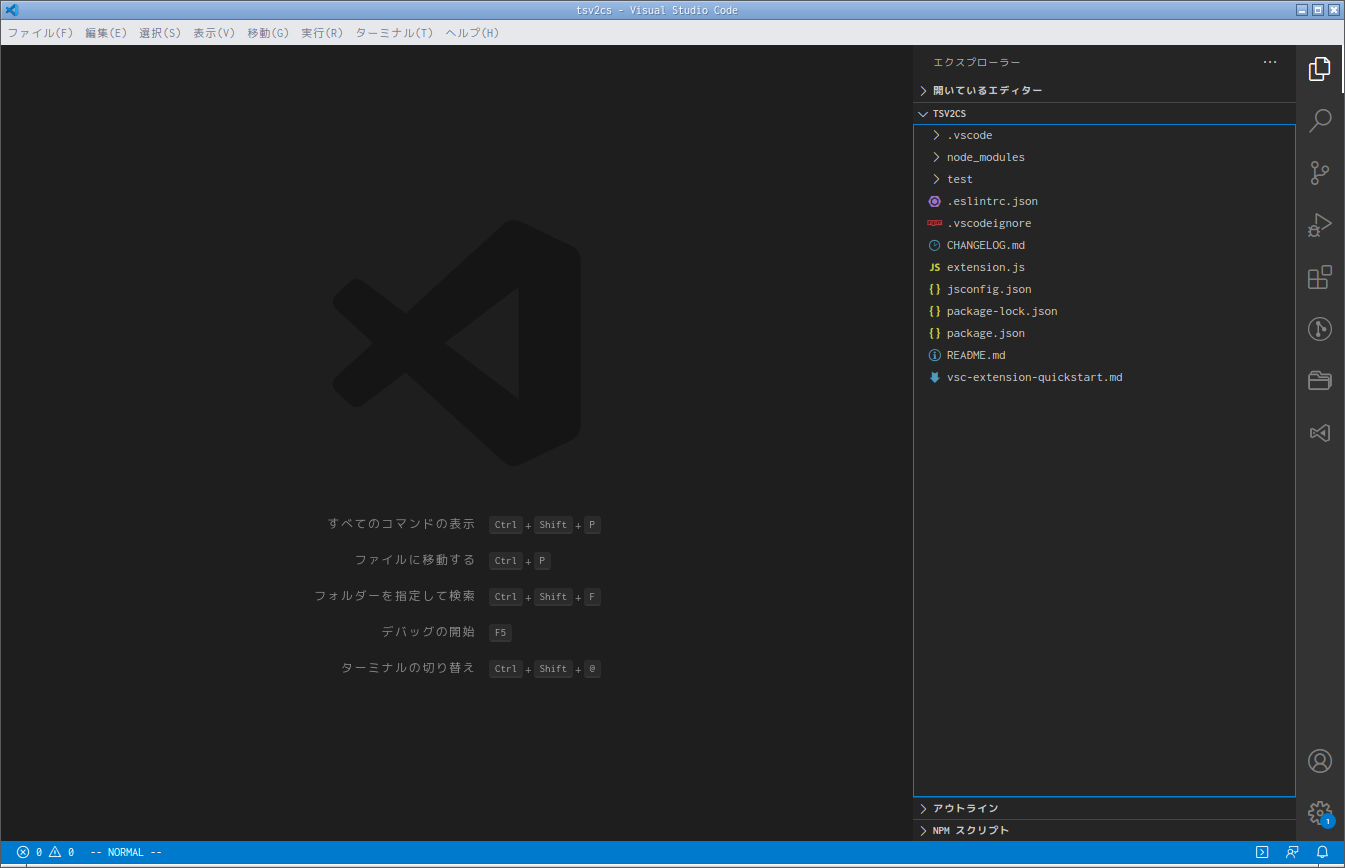Click the notification bell in the status bar

(1322, 852)
